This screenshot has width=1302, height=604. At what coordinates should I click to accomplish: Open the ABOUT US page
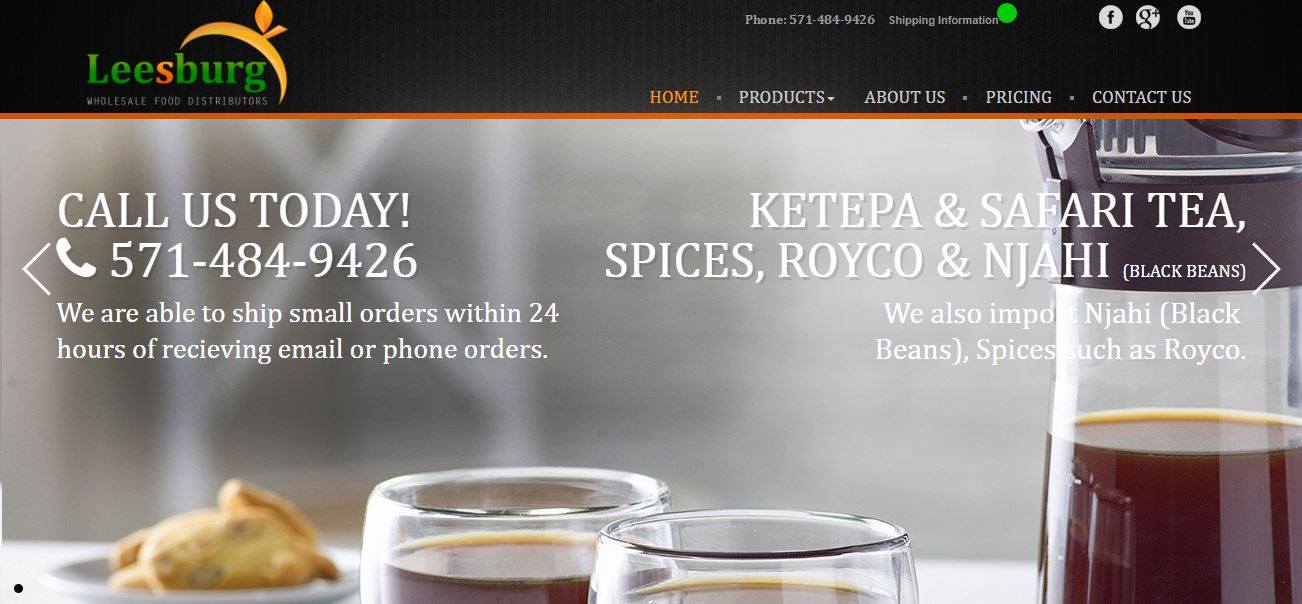[905, 97]
